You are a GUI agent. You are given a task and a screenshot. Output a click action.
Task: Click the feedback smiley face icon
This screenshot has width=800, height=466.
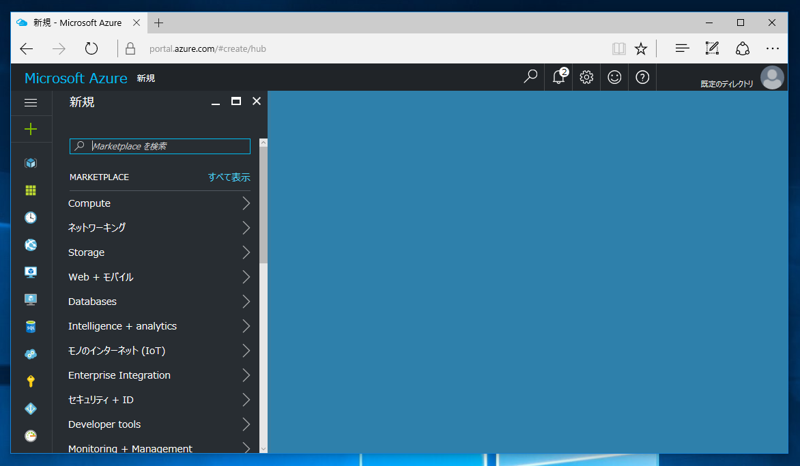614,77
